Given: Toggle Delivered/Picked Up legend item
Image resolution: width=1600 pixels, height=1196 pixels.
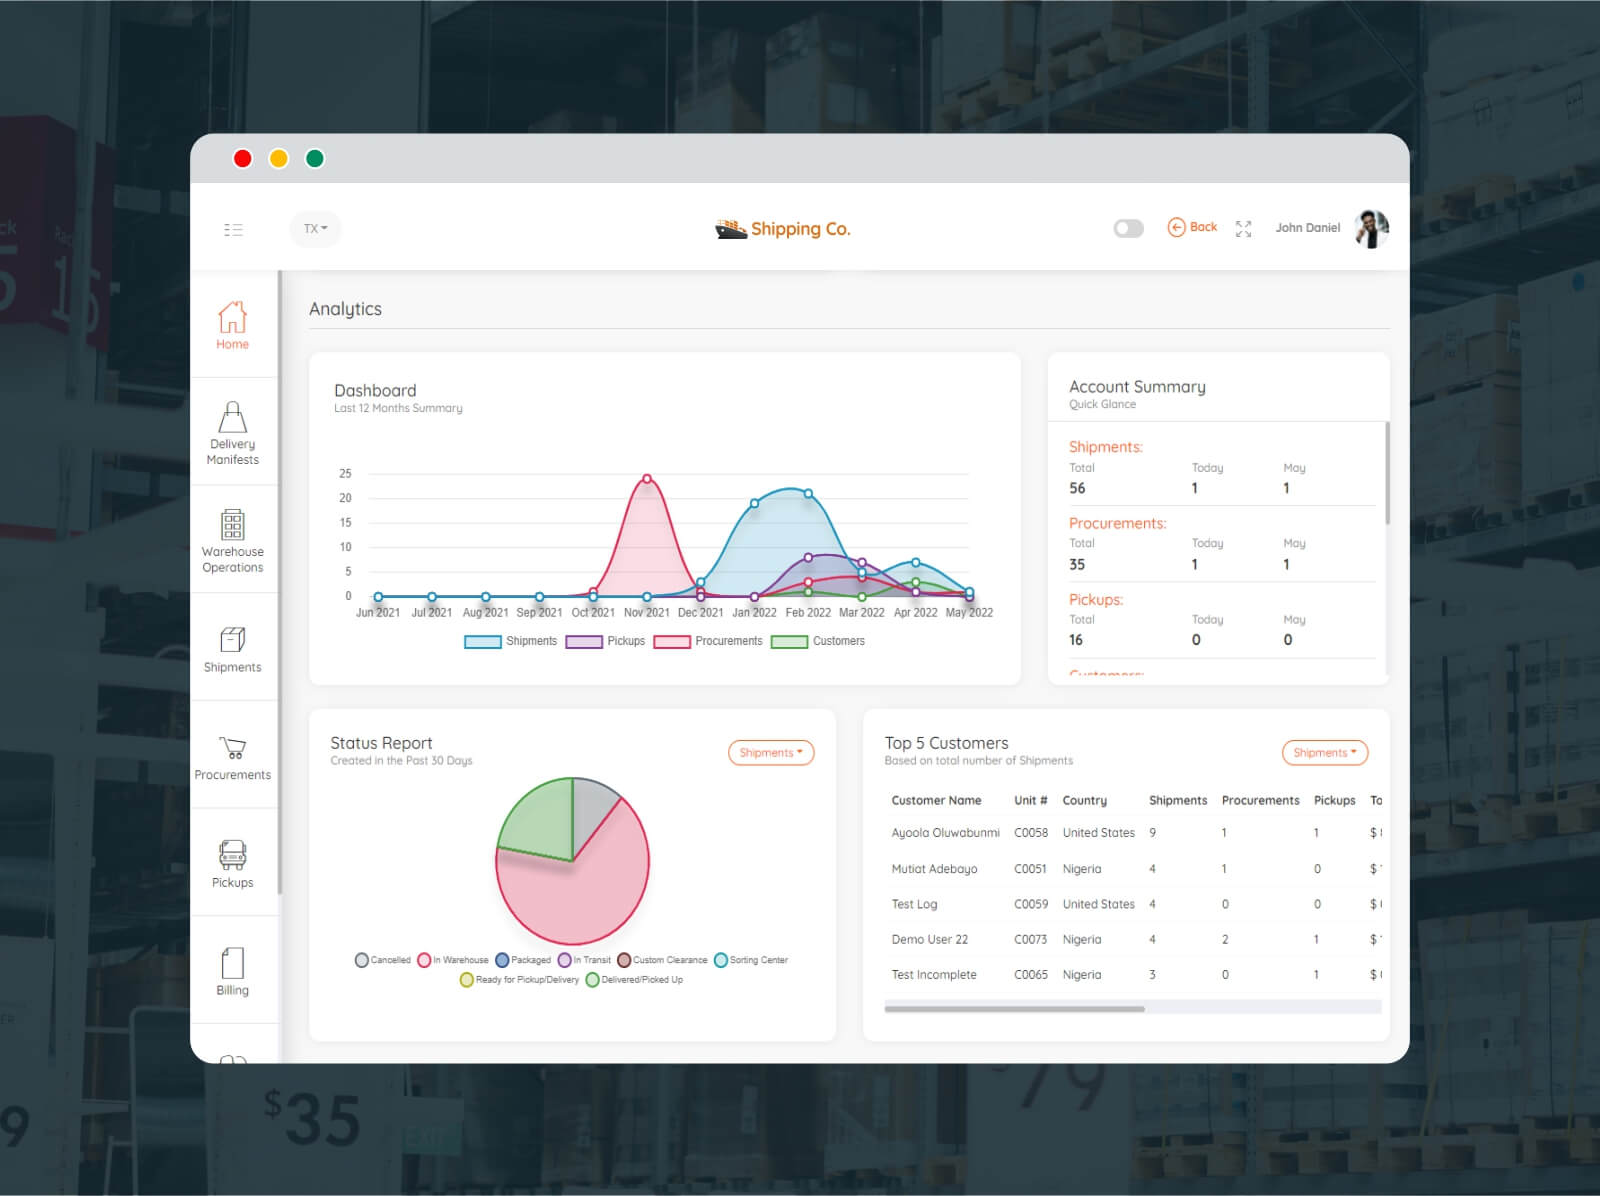Looking at the screenshot, I should [x=634, y=980].
